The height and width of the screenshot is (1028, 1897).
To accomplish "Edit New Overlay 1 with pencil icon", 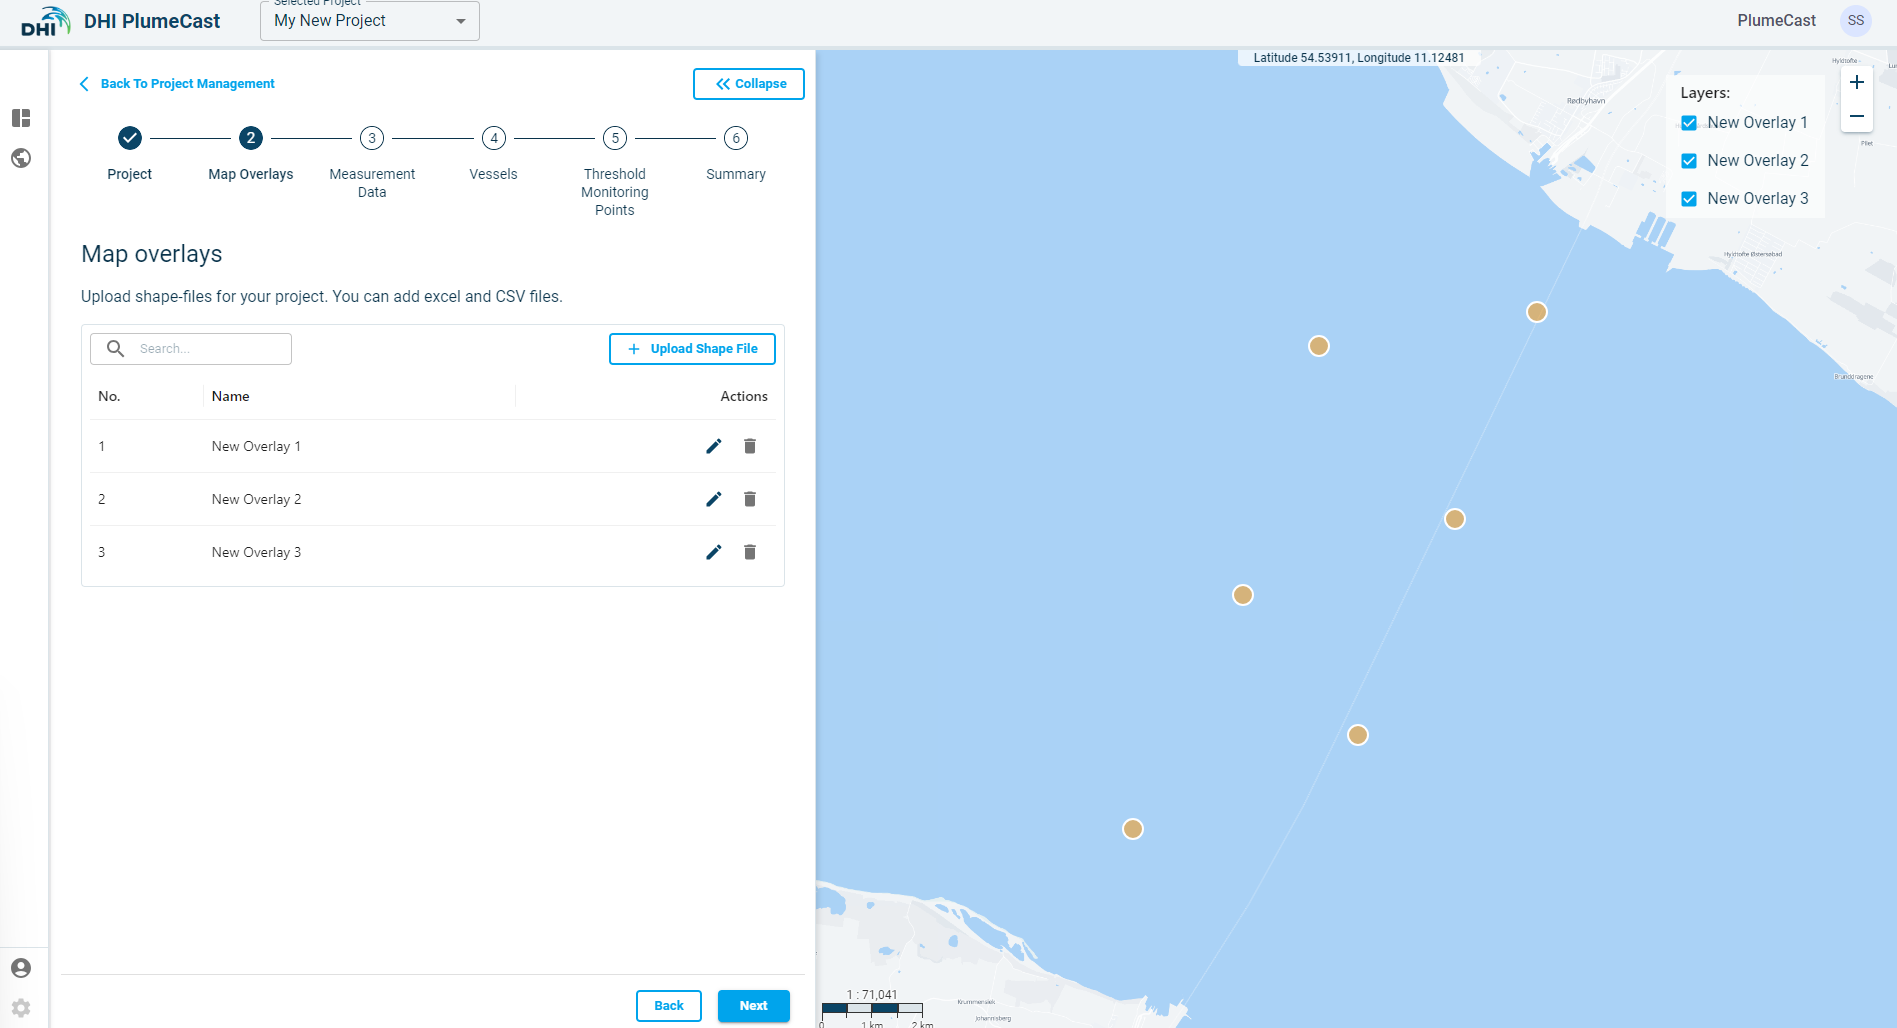I will pyautogui.click(x=713, y=446).
